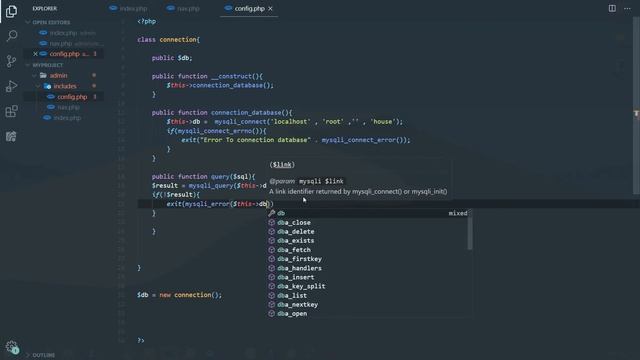Choose the db property suggestion
This screenshot has width=640, height=360.
click(367, 213)
